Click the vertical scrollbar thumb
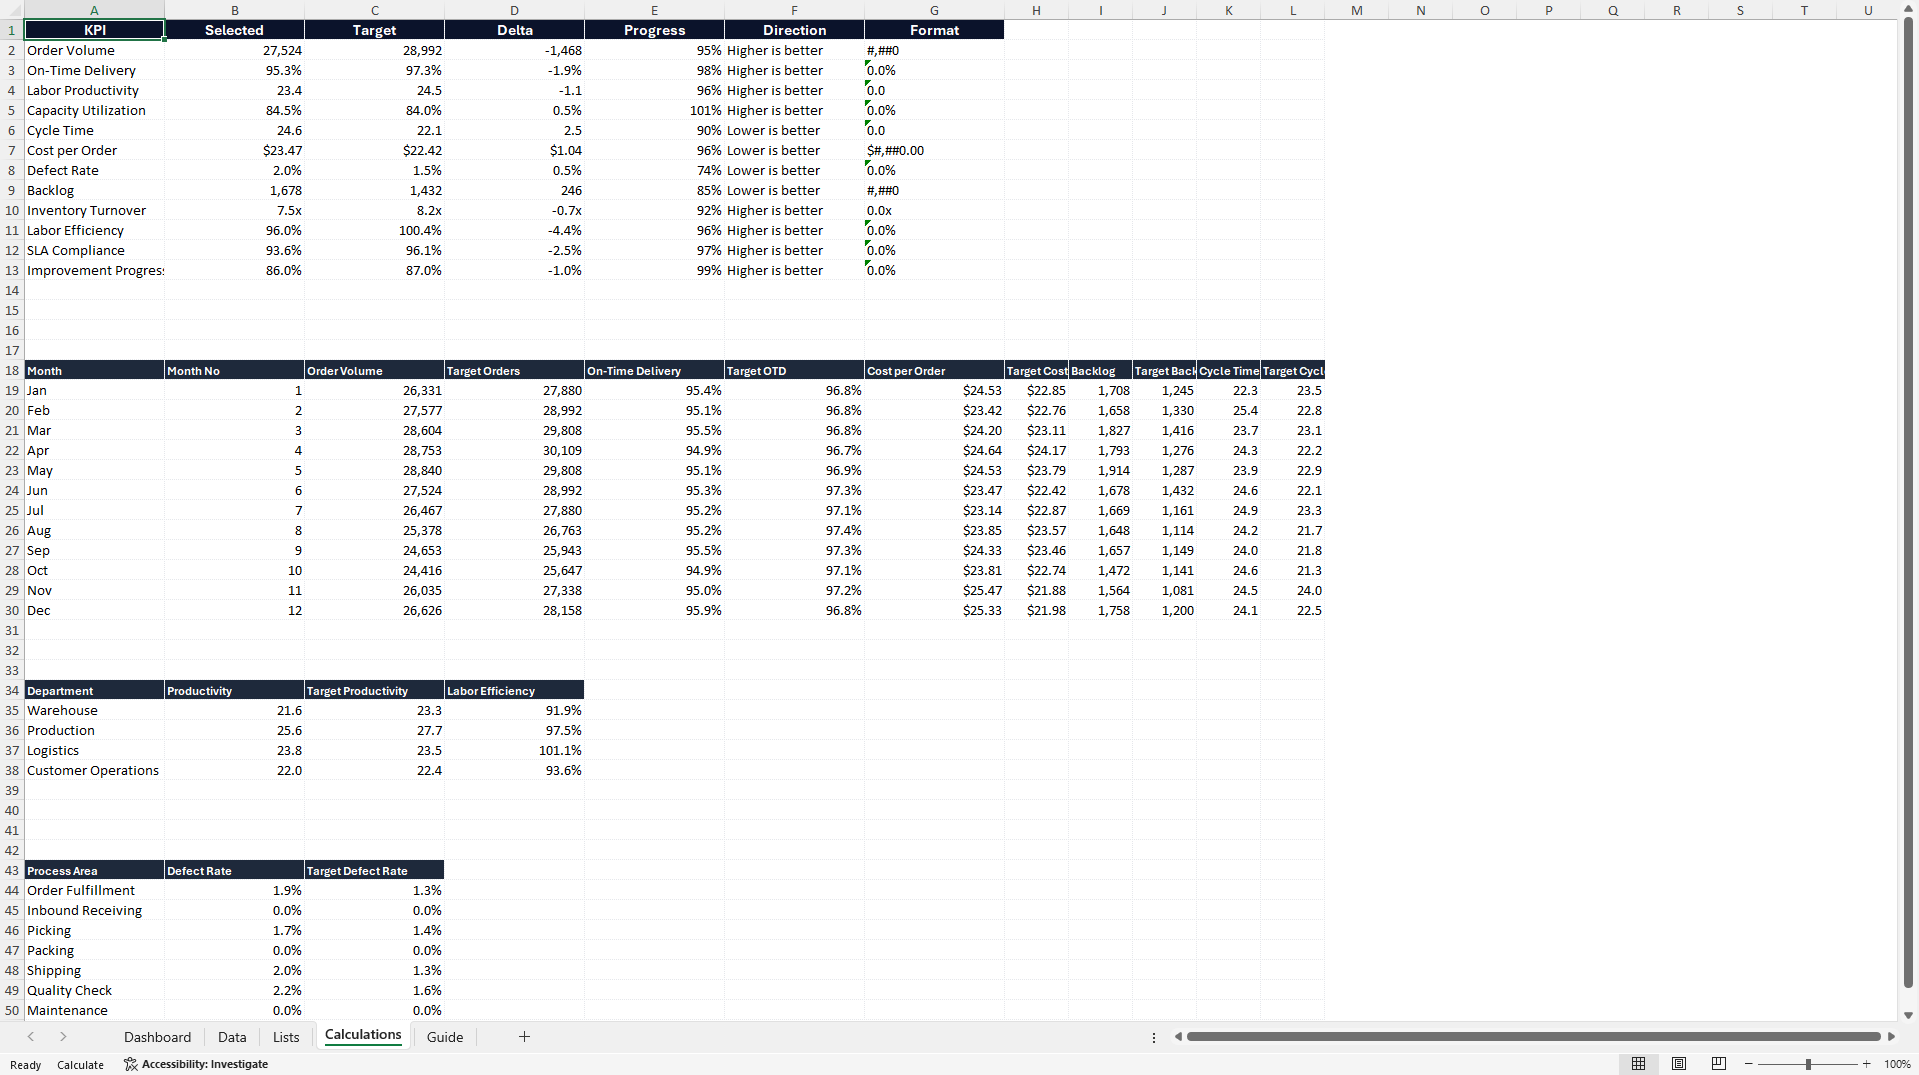This screenshot has width=1919, height=1075. (1908, 500)
